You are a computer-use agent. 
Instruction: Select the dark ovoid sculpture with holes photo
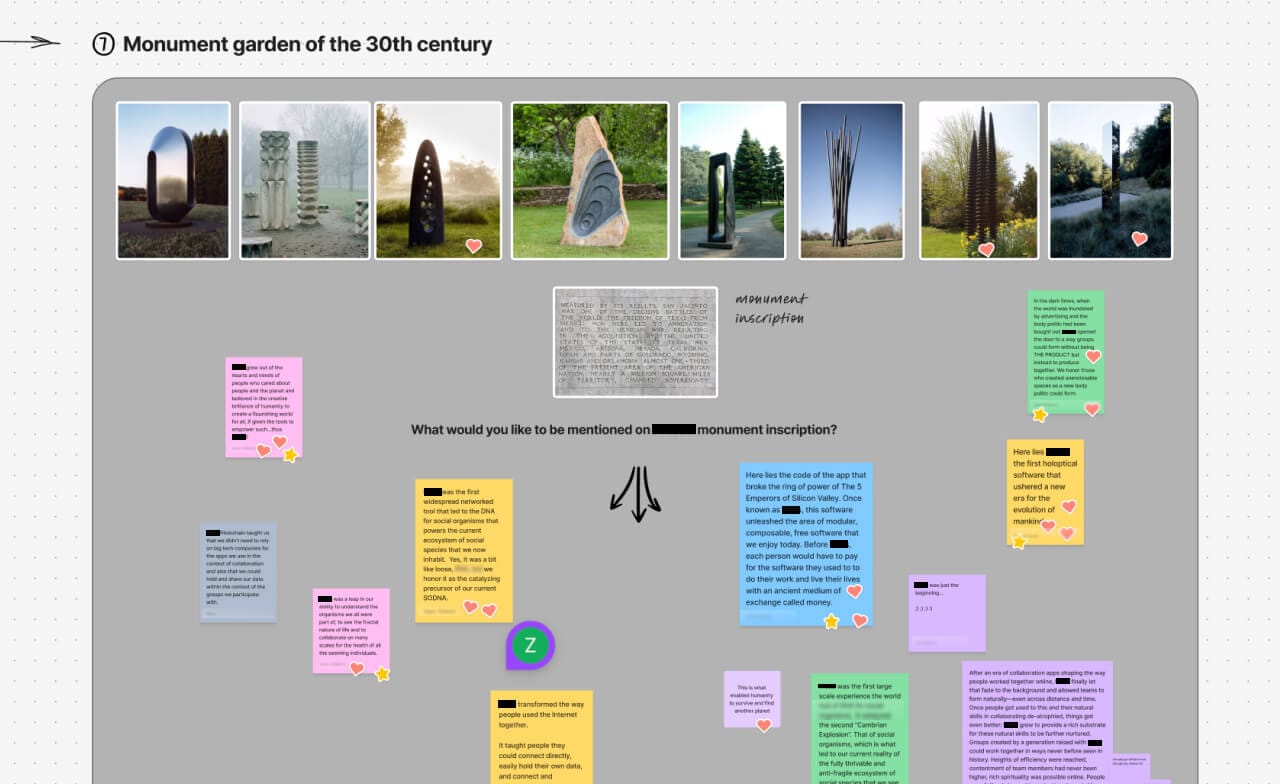pos(438,180)
